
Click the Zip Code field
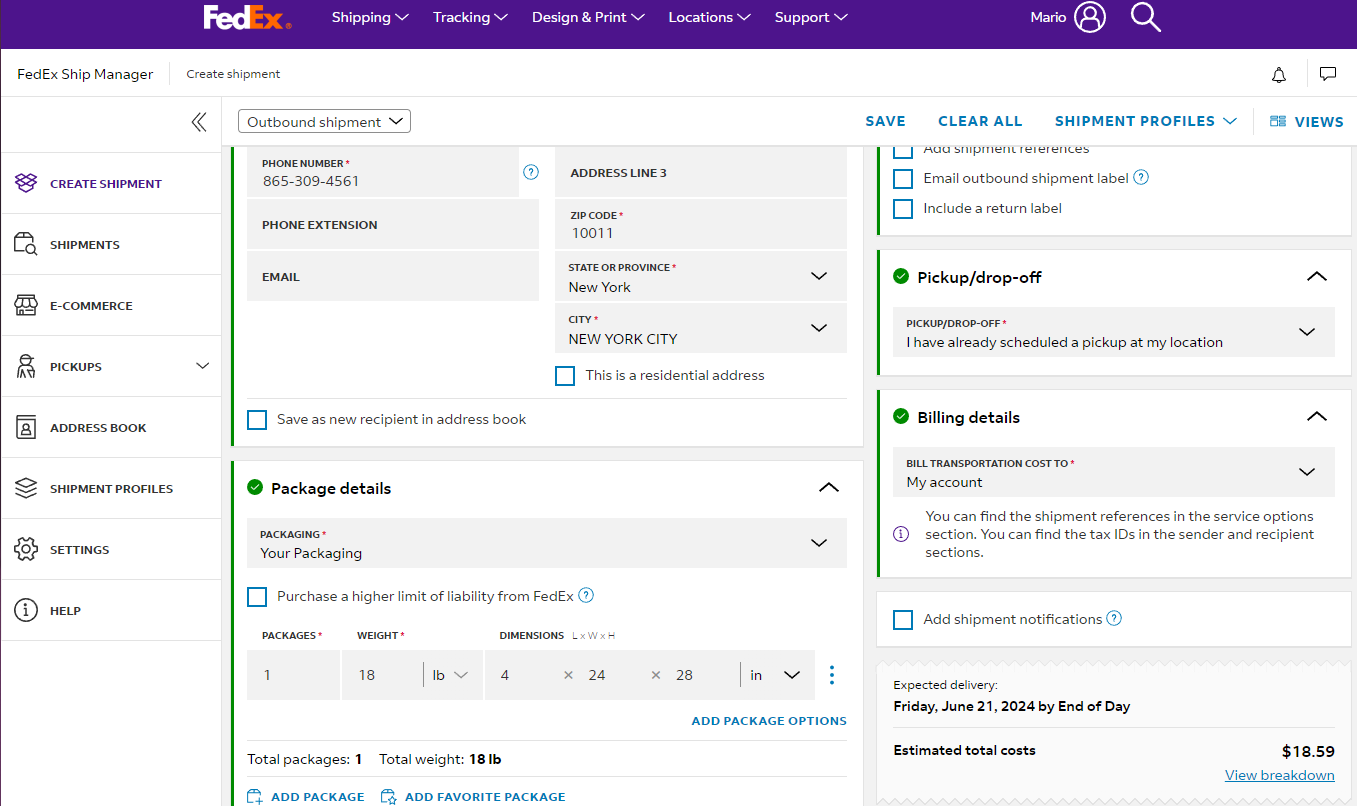[x=701, y=224]
